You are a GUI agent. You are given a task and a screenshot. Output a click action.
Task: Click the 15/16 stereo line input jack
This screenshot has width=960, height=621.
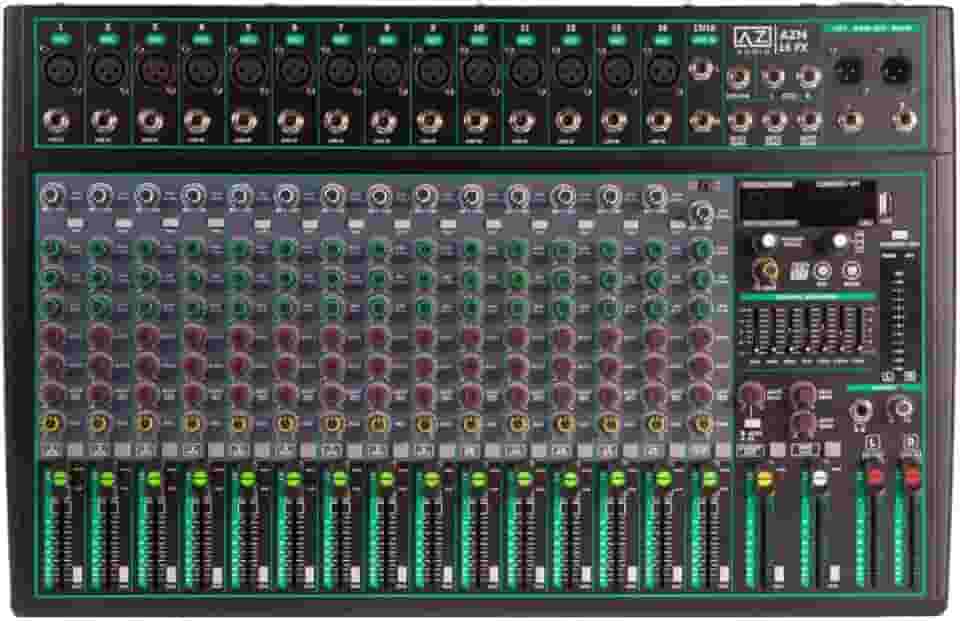[x=701, y=72]
